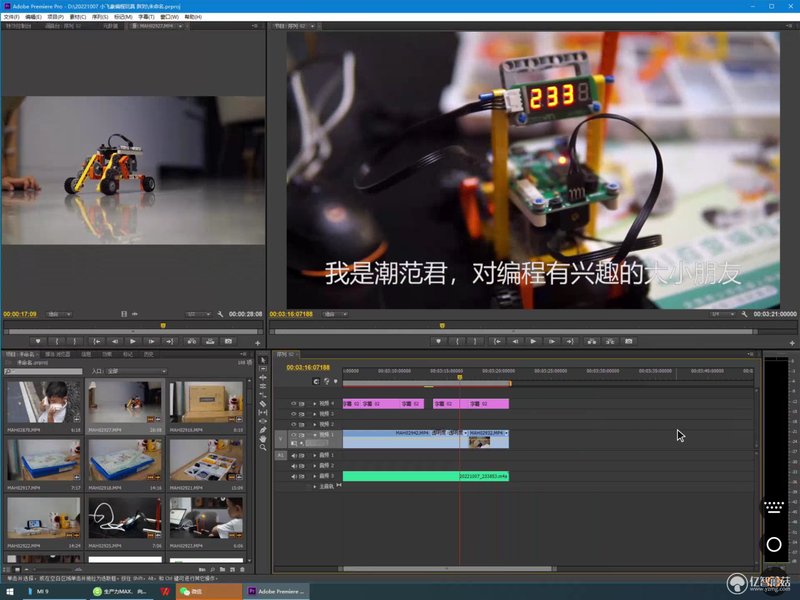Select the Rolling Edit tool

[263, 386]
